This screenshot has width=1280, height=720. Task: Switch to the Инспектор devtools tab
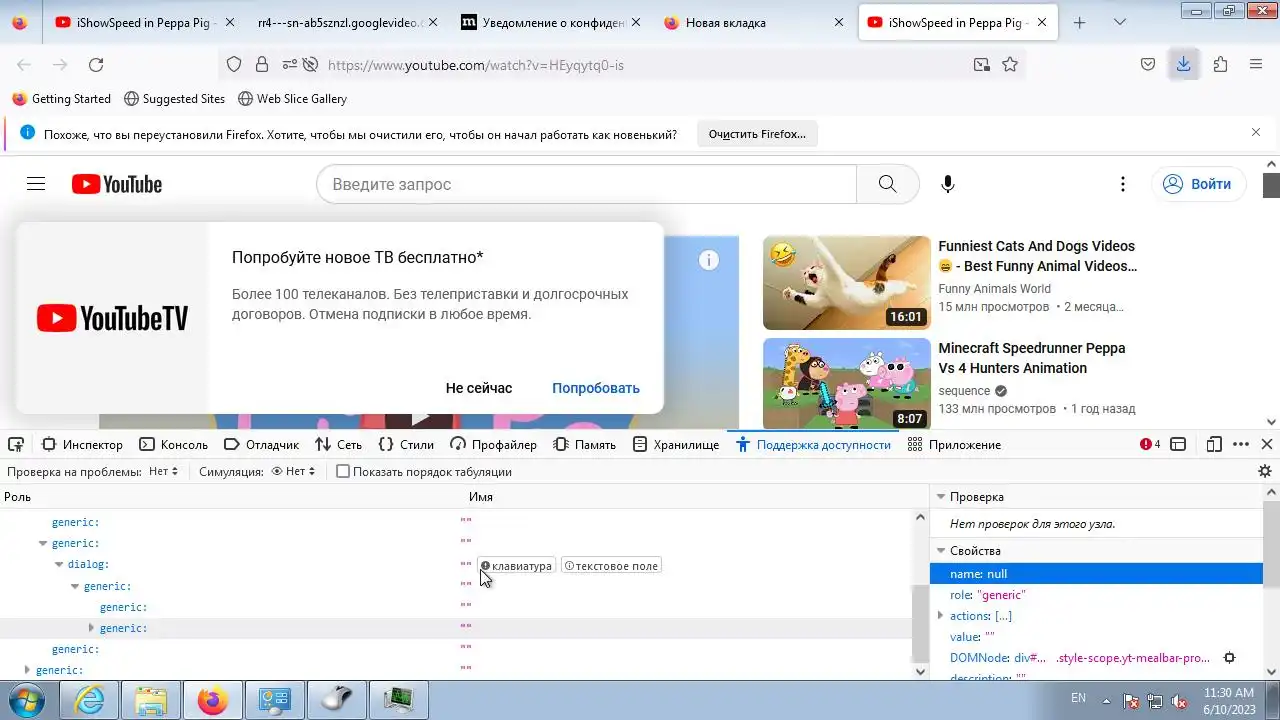click(x=82, y=444)
